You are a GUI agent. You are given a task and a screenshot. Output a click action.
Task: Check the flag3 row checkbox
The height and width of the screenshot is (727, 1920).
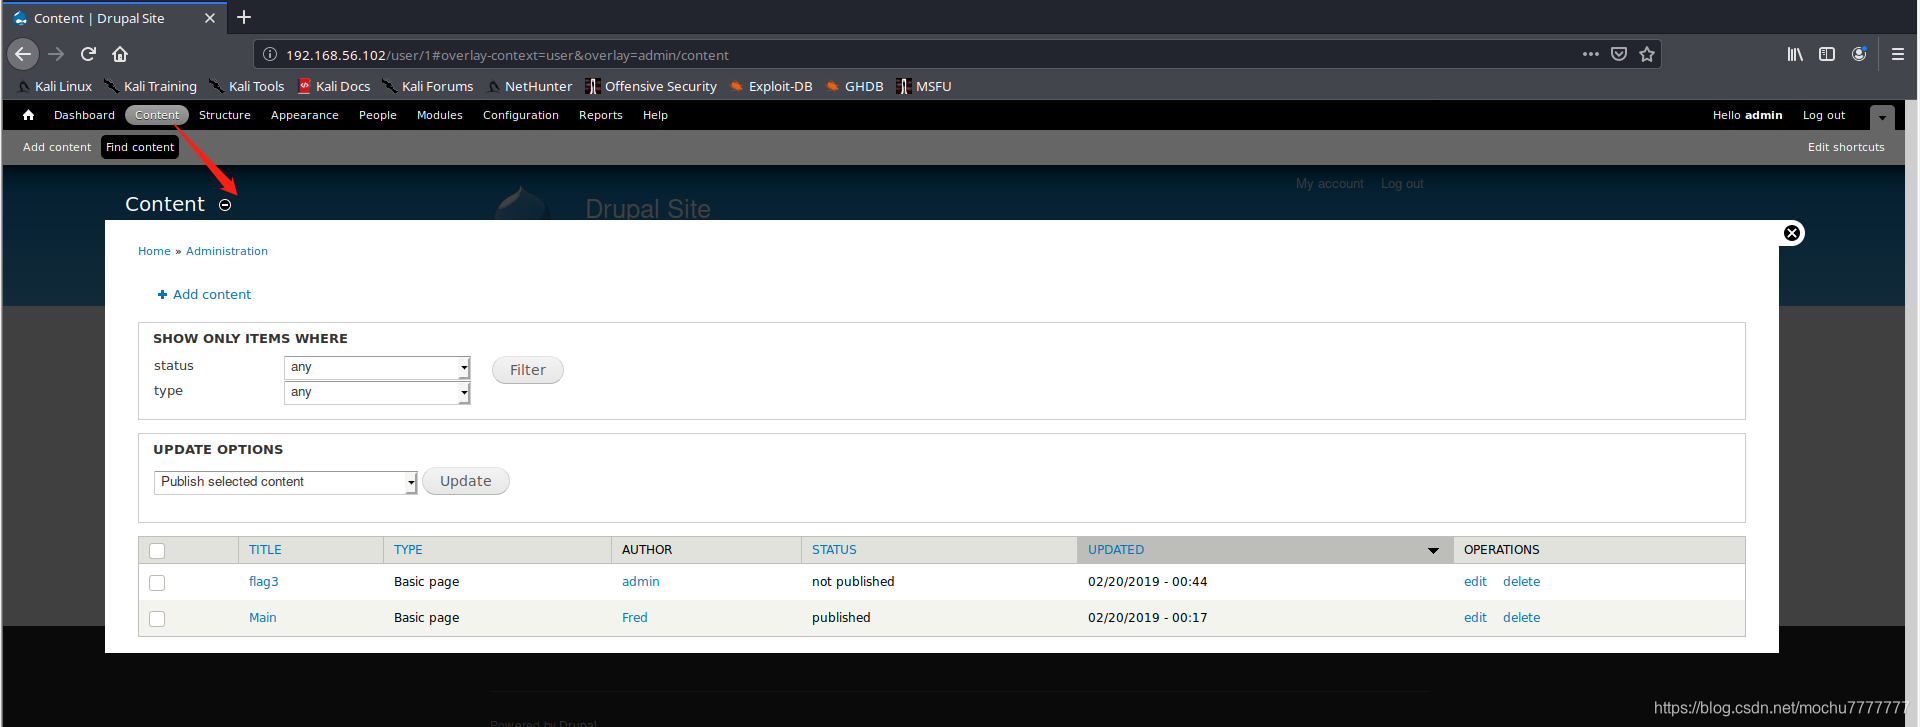157,582
